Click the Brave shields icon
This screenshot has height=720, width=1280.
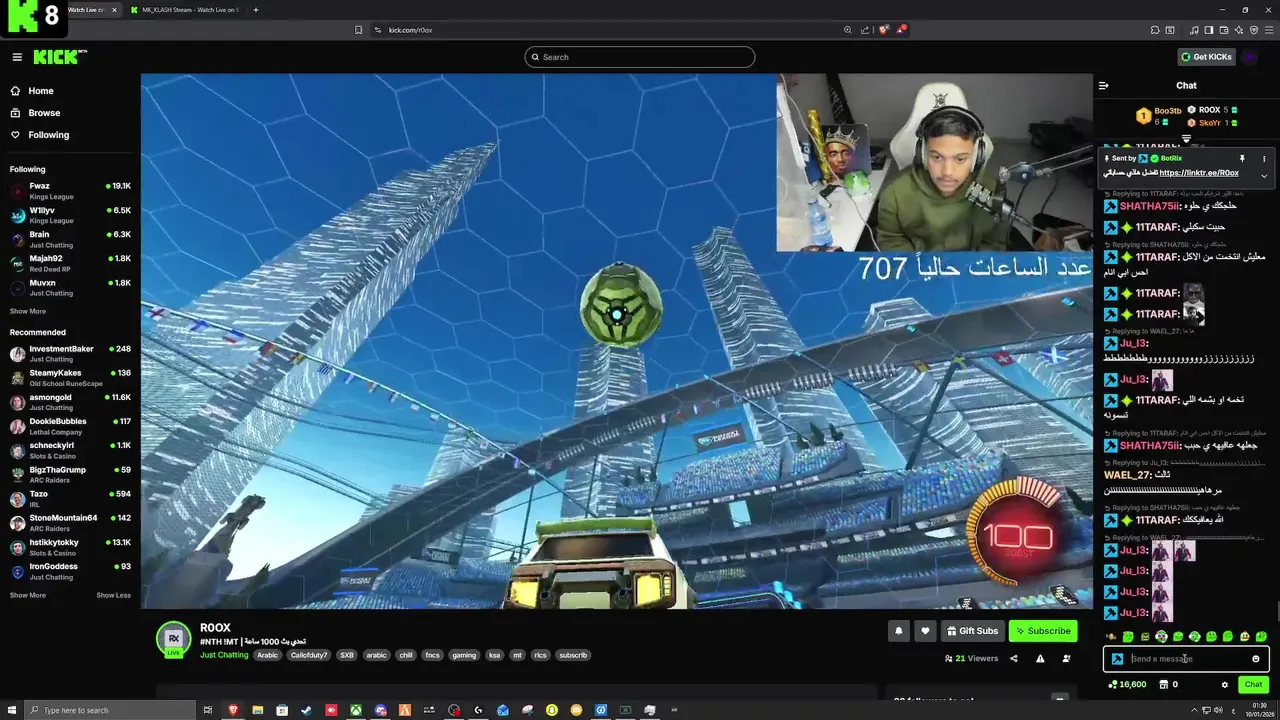pos(883,30)
